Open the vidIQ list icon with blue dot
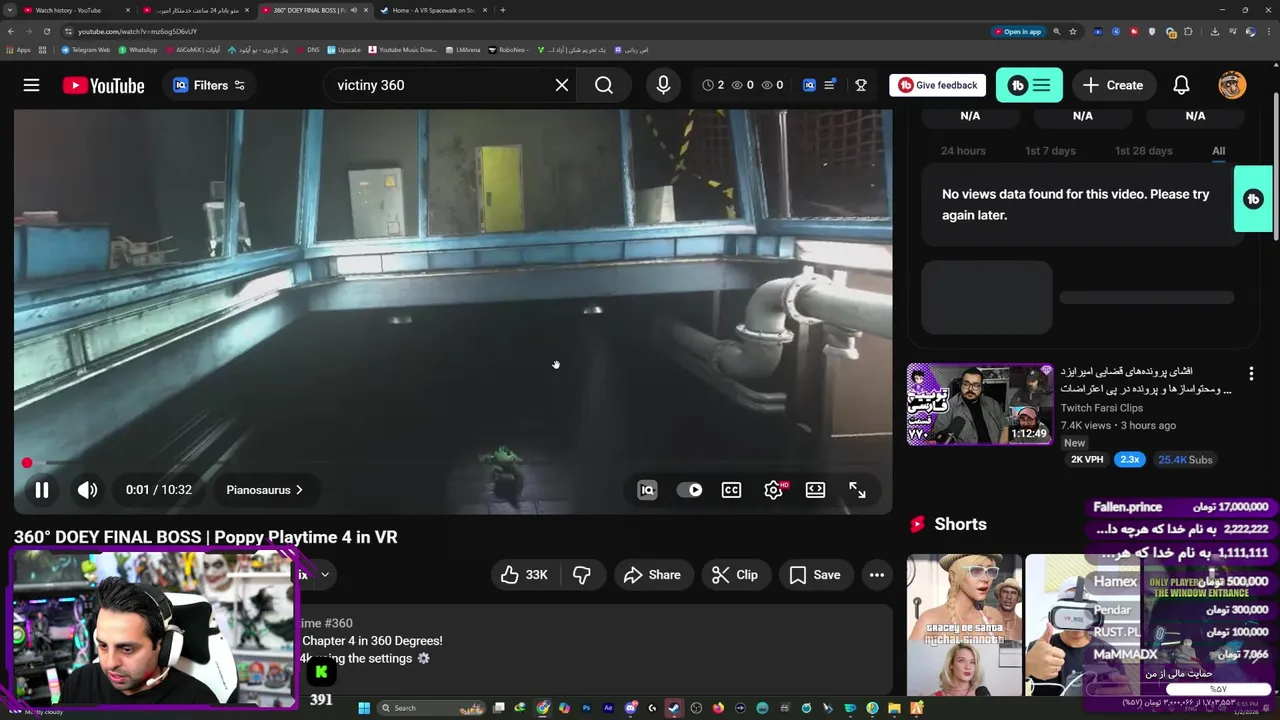Screen dimensions: 1280x720 point(829,85)
